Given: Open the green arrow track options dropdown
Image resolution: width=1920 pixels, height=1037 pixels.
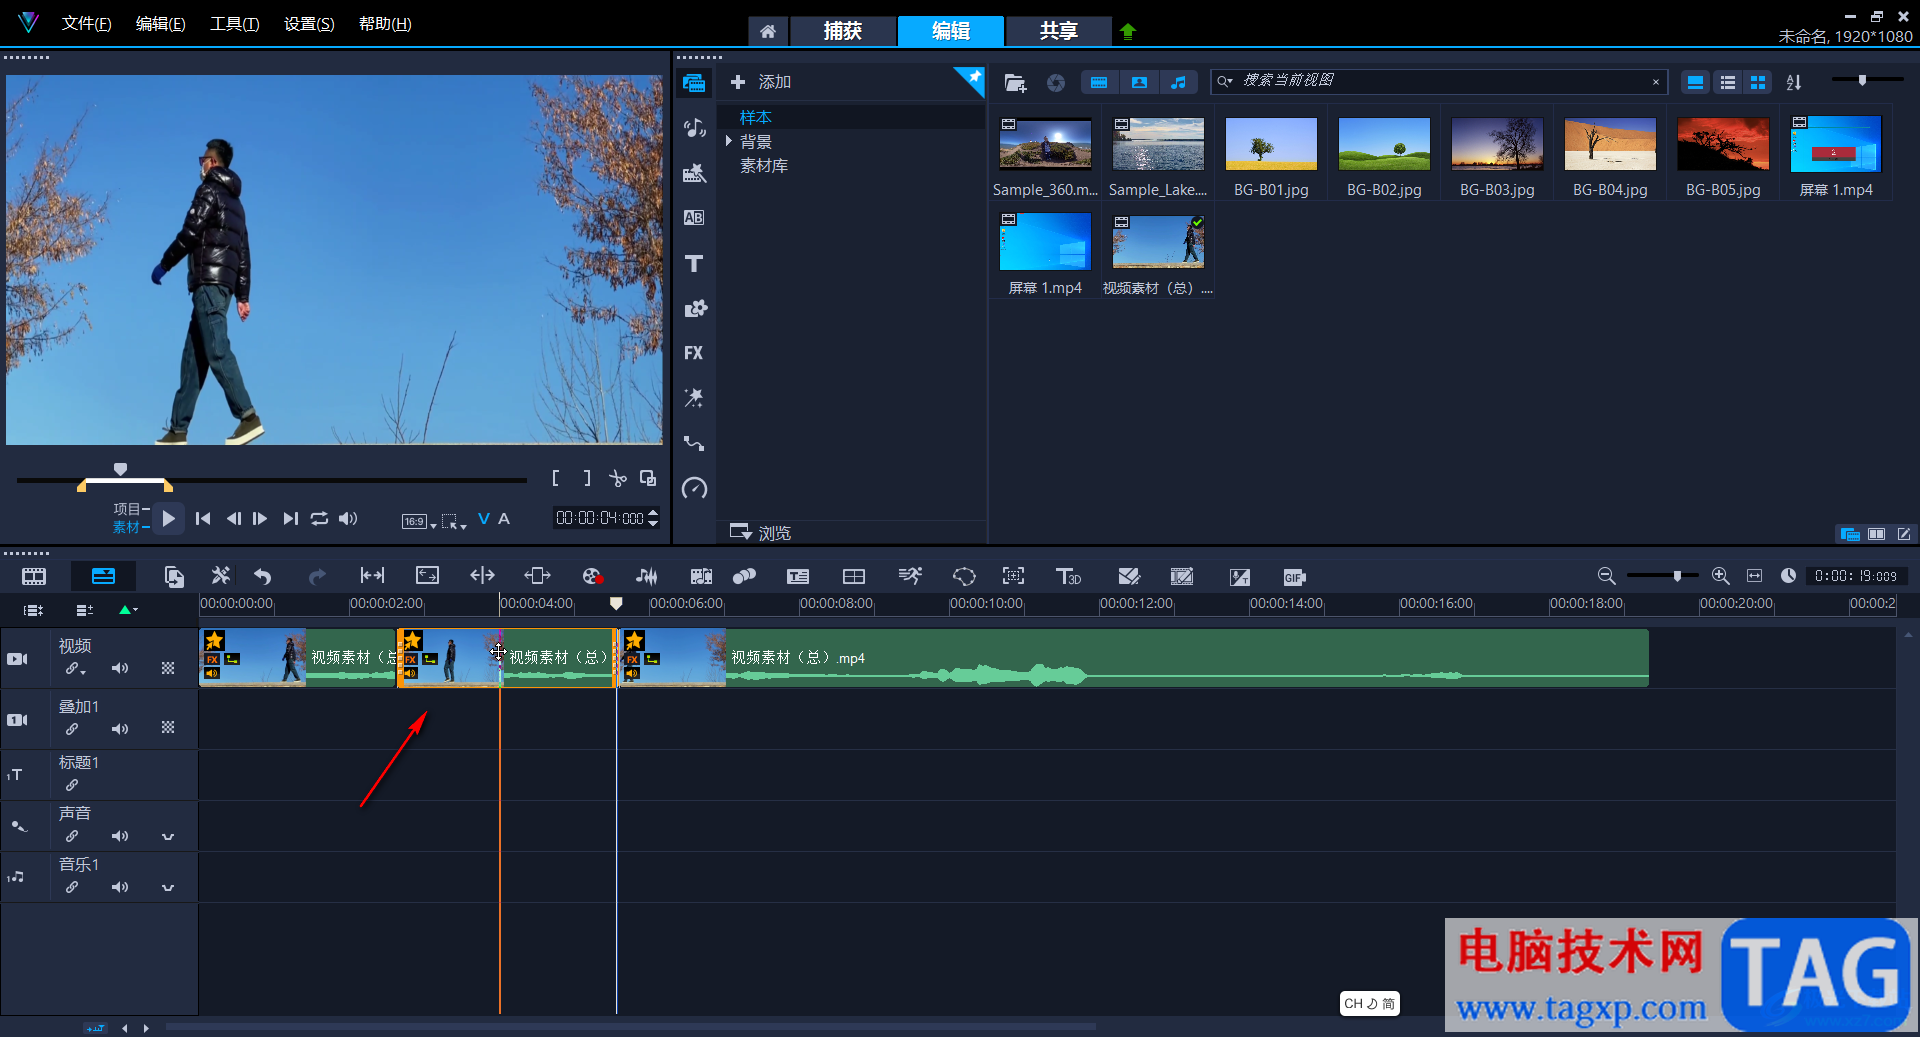Looking at the screenshot, I should click(x=128, y=609).
